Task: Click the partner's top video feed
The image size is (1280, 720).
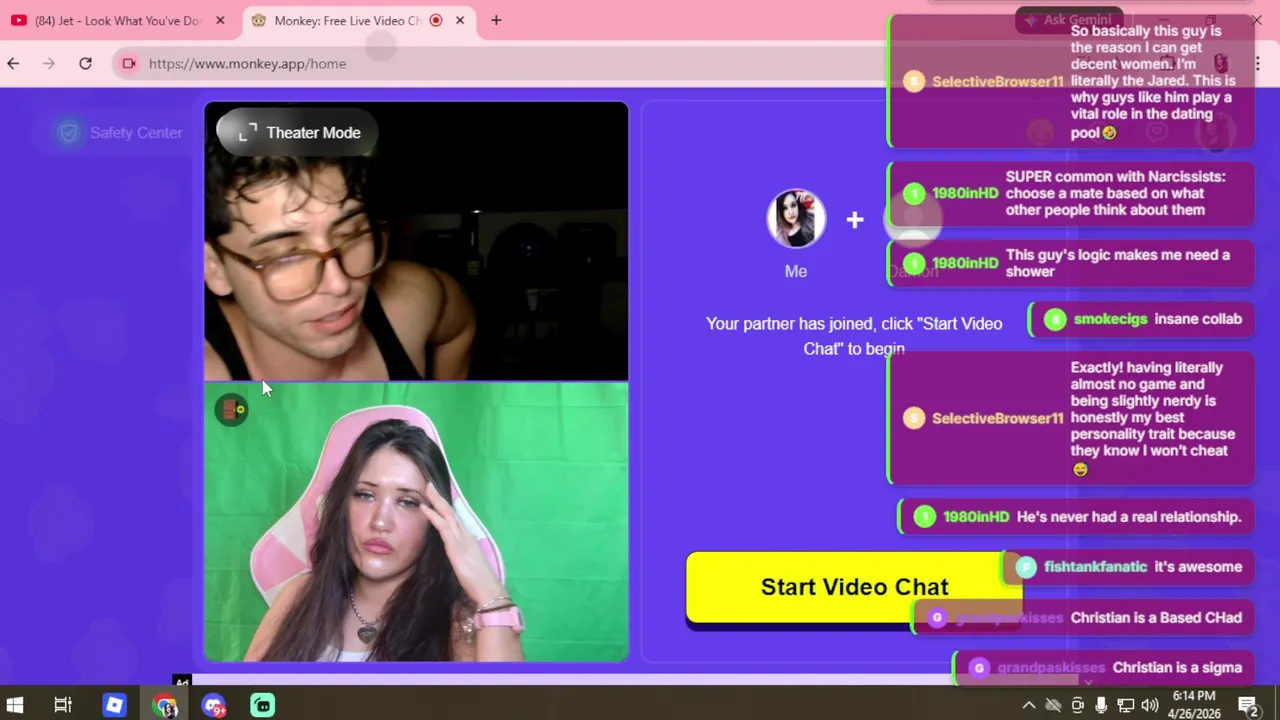Action: 416,241
